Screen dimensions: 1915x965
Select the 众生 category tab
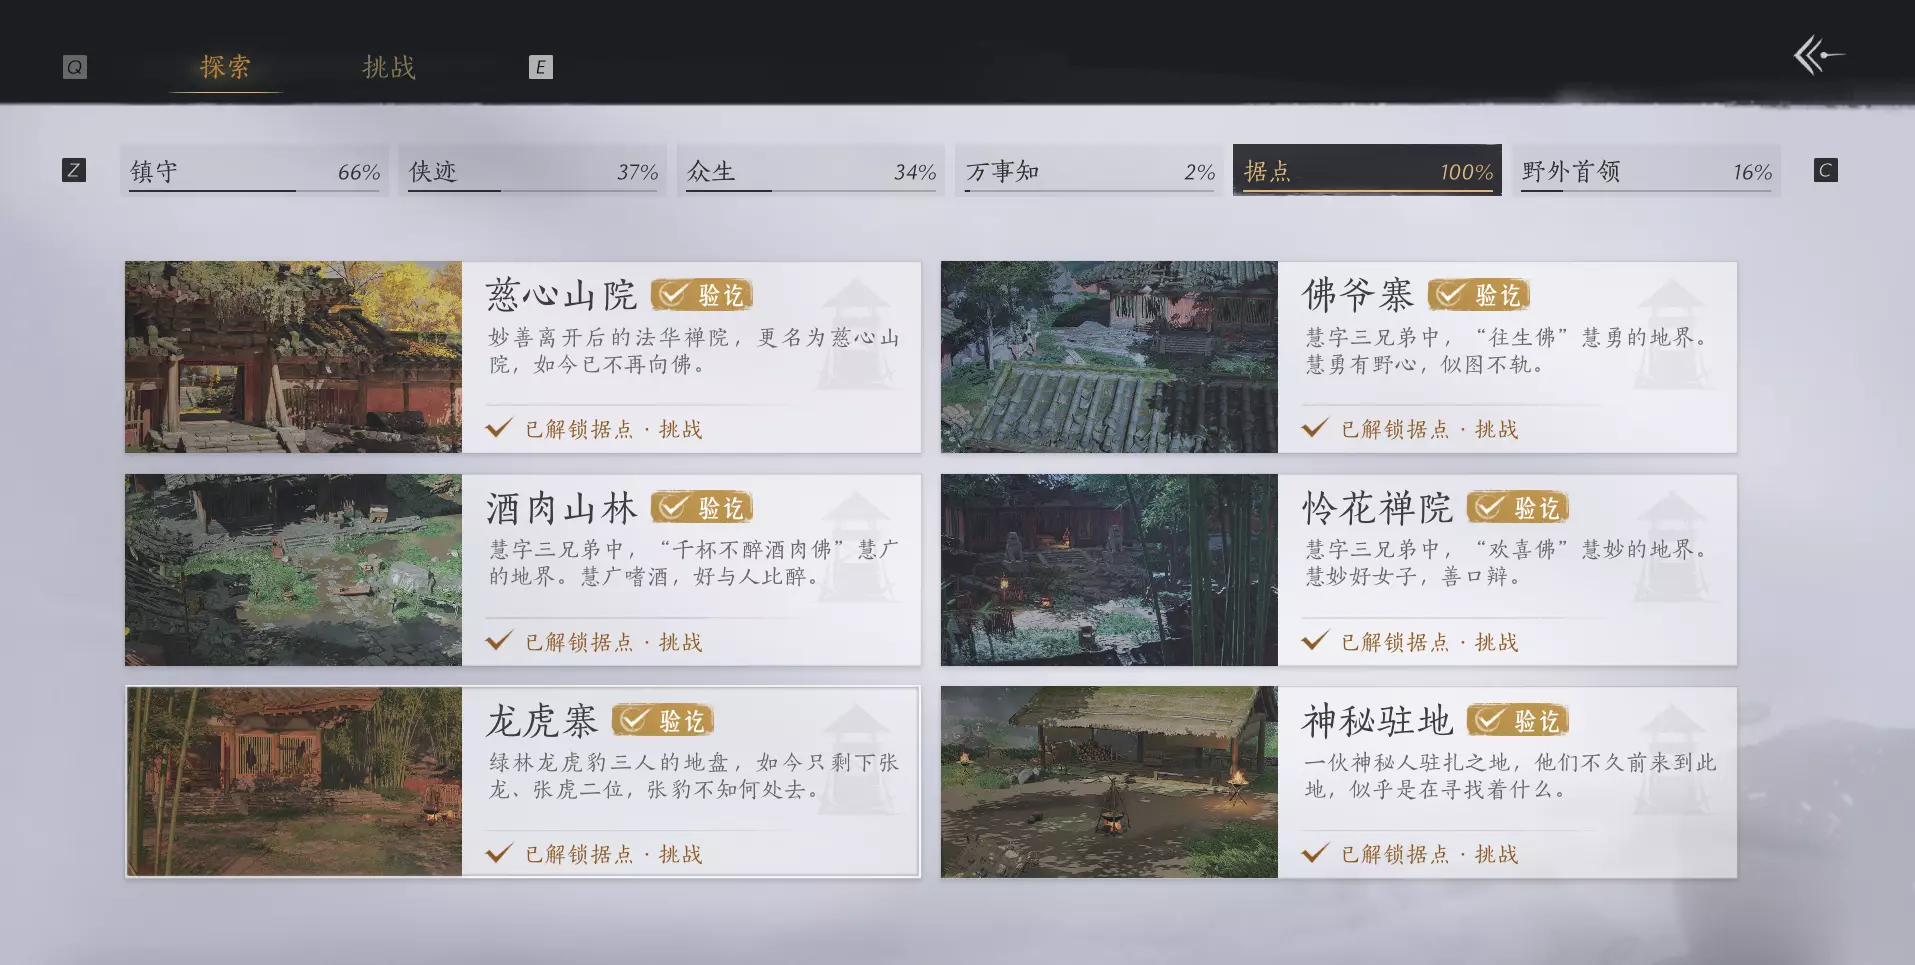811,170
